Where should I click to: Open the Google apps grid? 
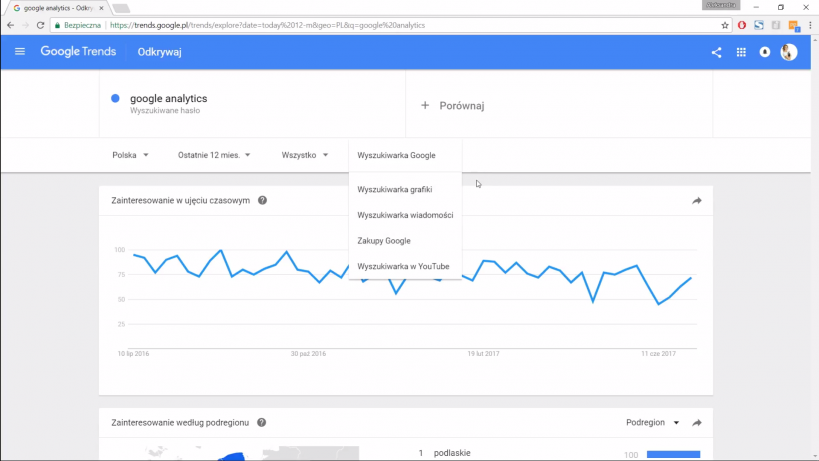click(741, 52)
